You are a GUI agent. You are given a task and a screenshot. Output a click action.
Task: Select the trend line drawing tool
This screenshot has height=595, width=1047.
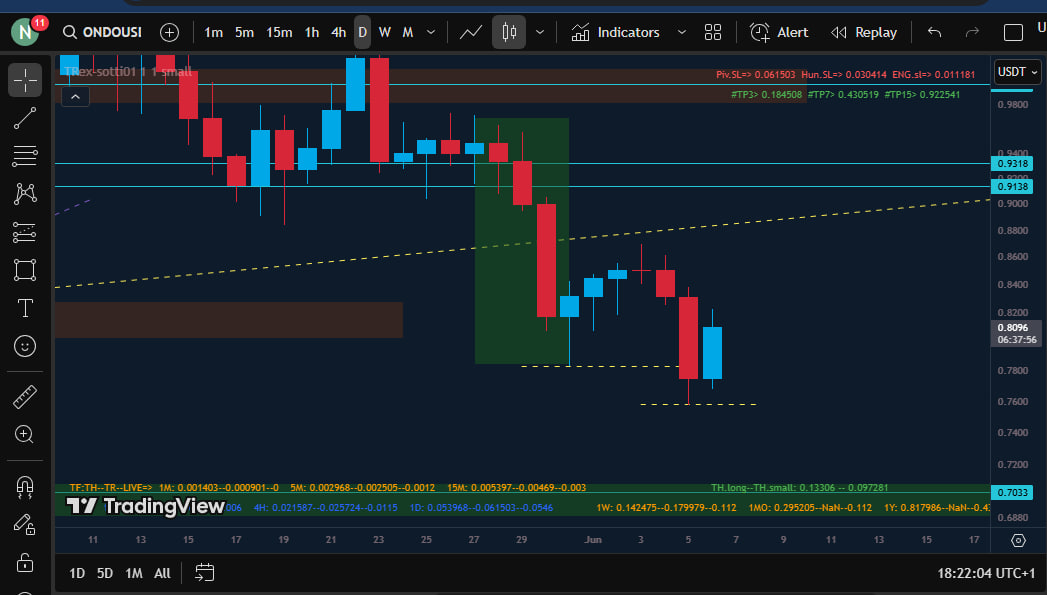[x=25, y=118]
